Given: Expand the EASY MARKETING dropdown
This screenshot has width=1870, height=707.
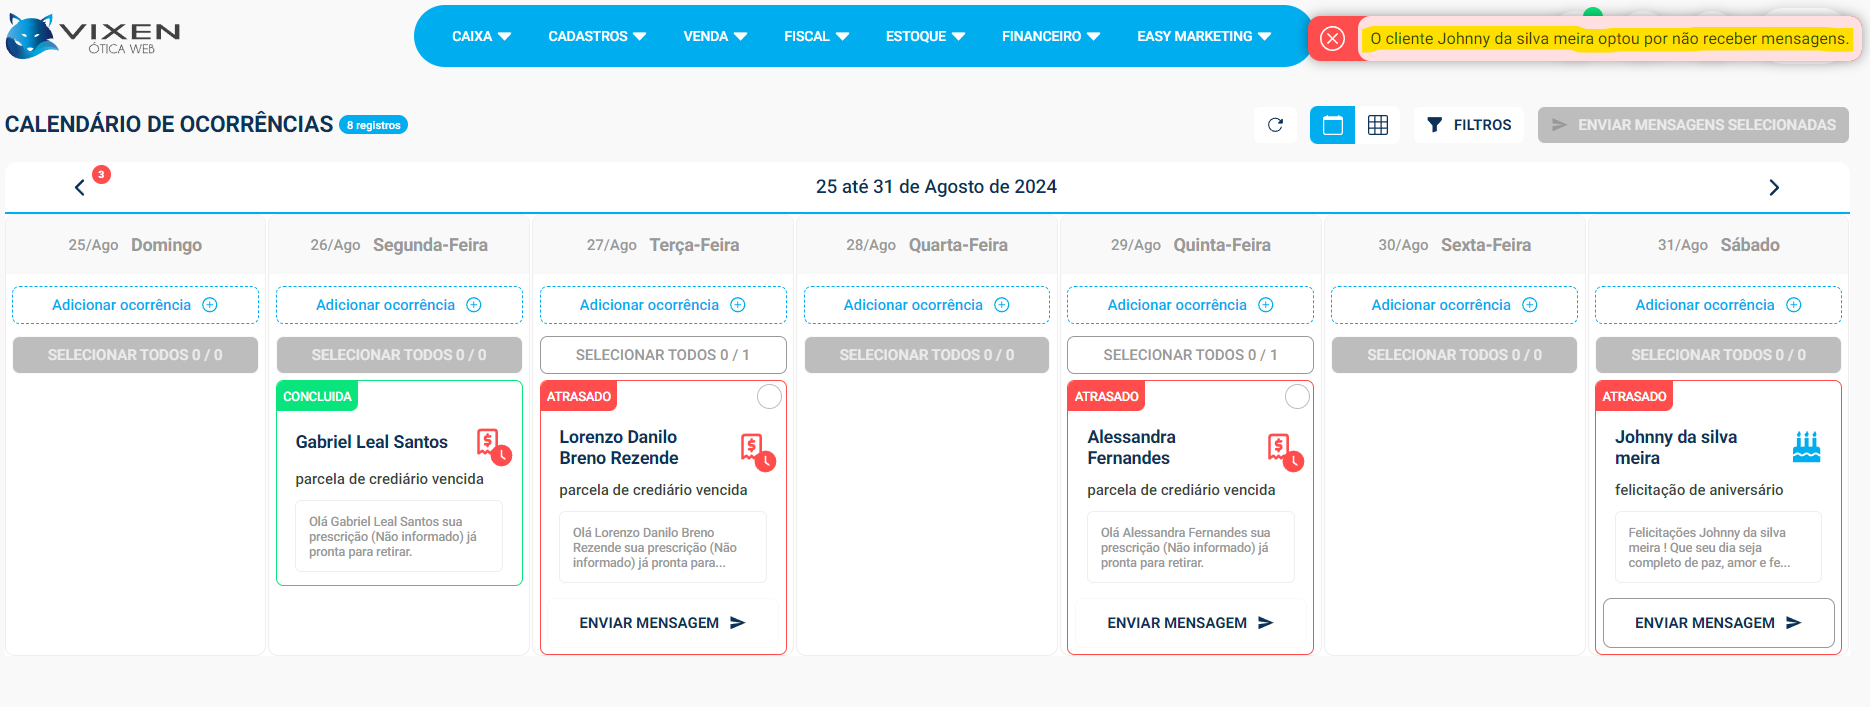Looking at the screenshot, I should (x=1204, y=36).
